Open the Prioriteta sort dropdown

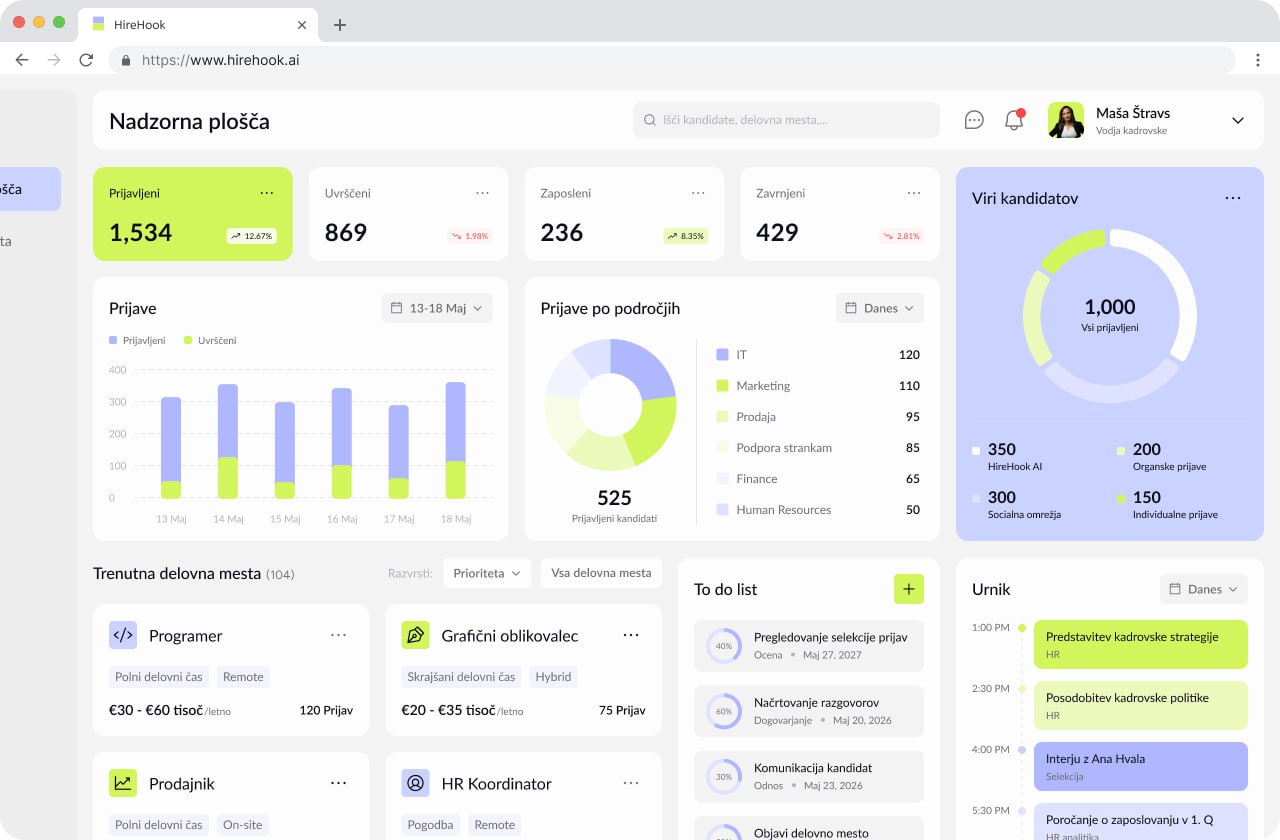[487, 573]
